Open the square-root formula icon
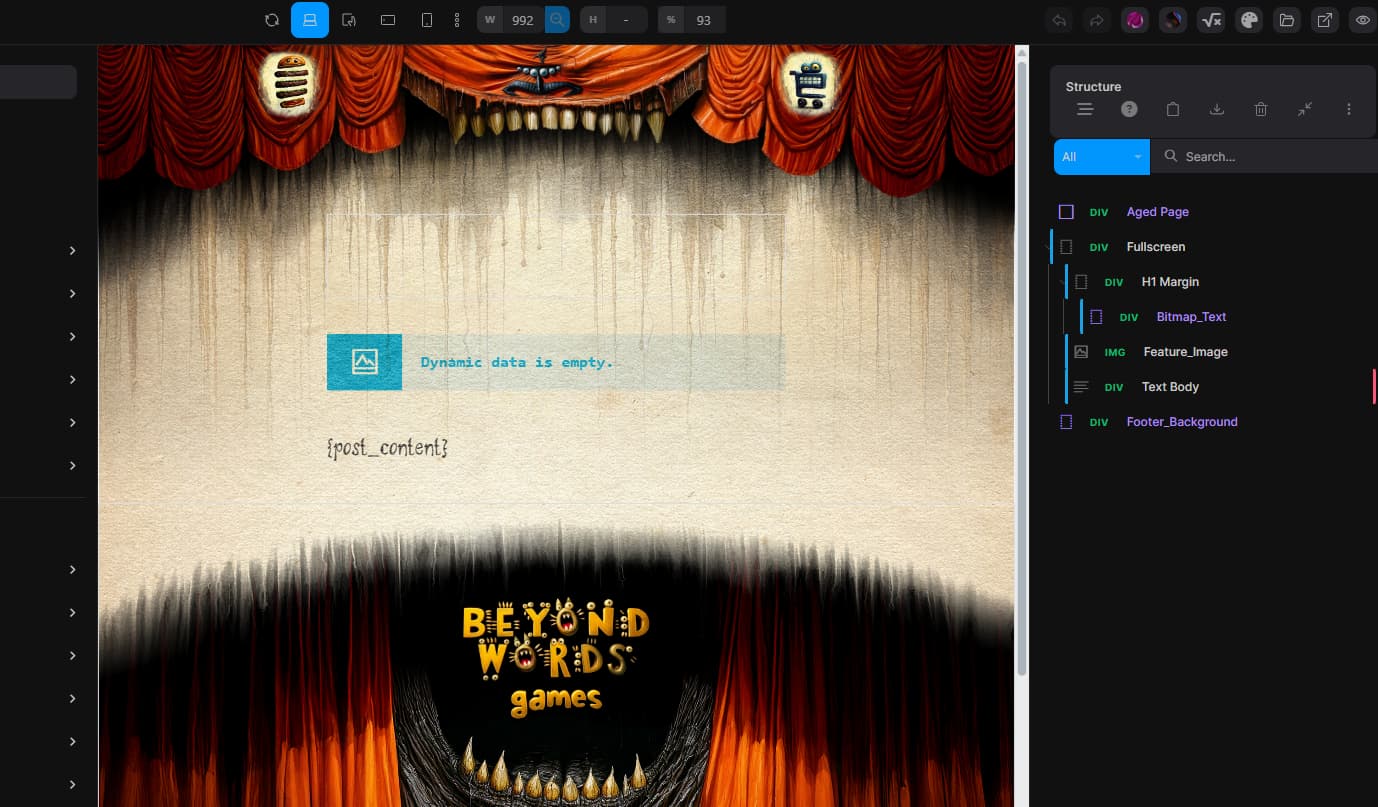Image resolution: width=1378 pixels, height=807 pixels. point(1211,20)
